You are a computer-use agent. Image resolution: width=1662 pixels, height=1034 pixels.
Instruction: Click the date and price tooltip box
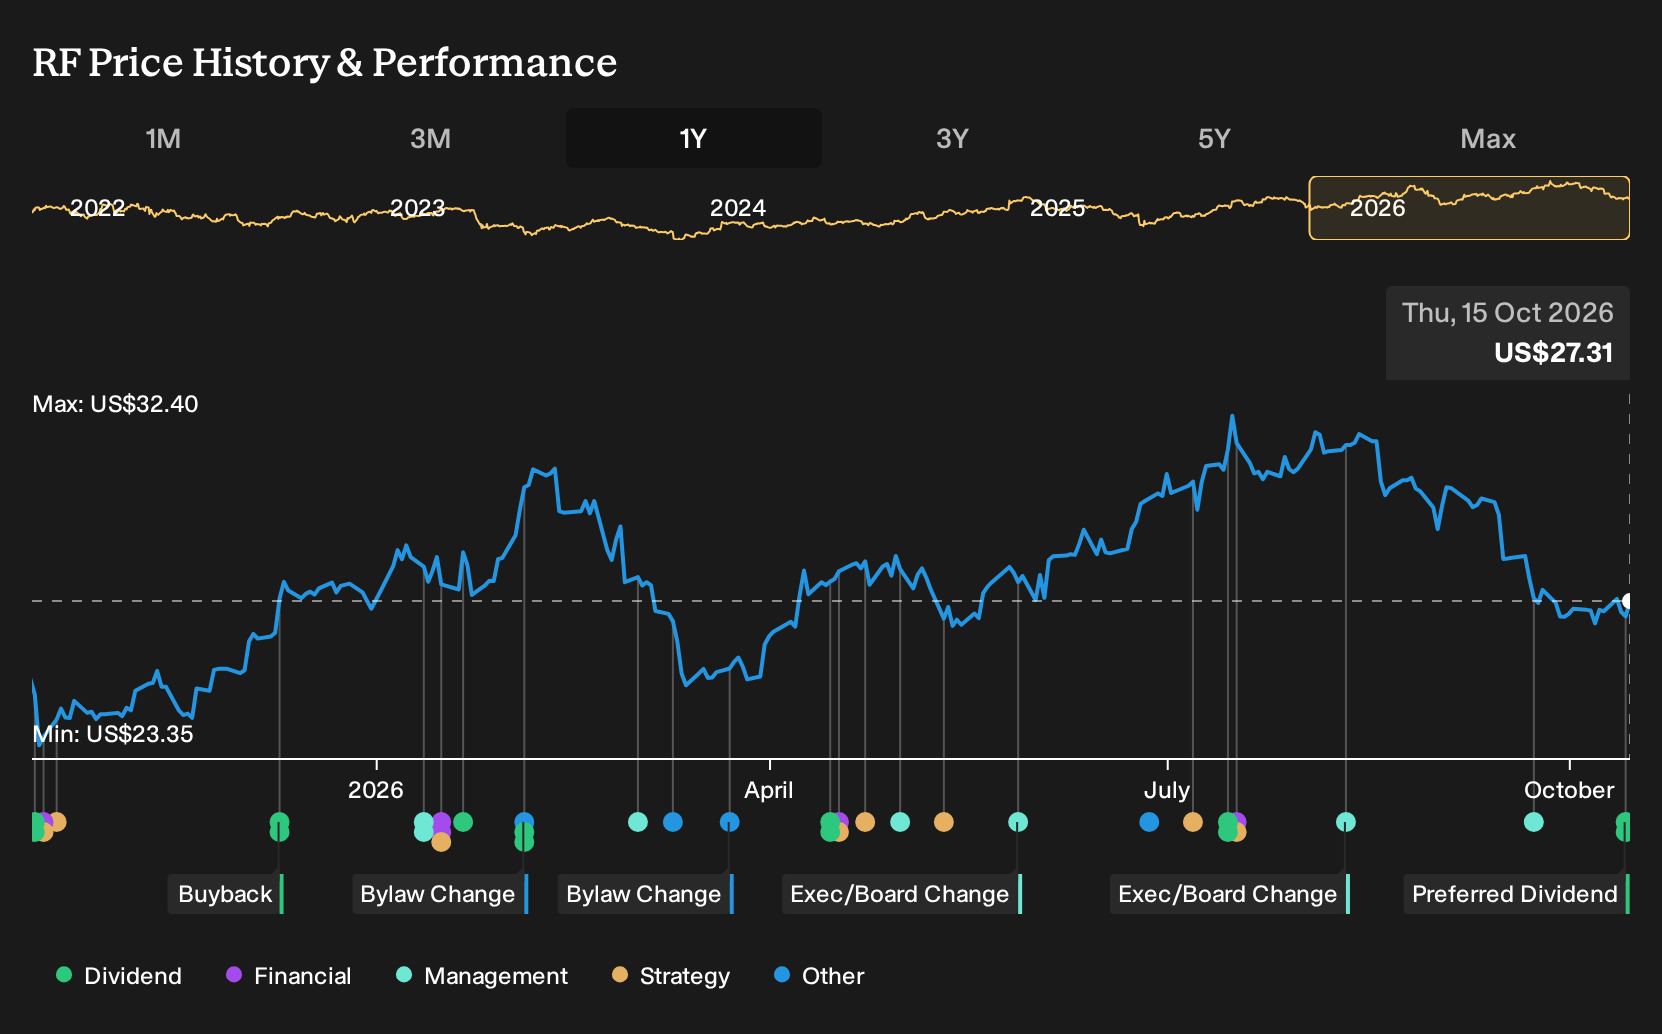coord(1507,333)
